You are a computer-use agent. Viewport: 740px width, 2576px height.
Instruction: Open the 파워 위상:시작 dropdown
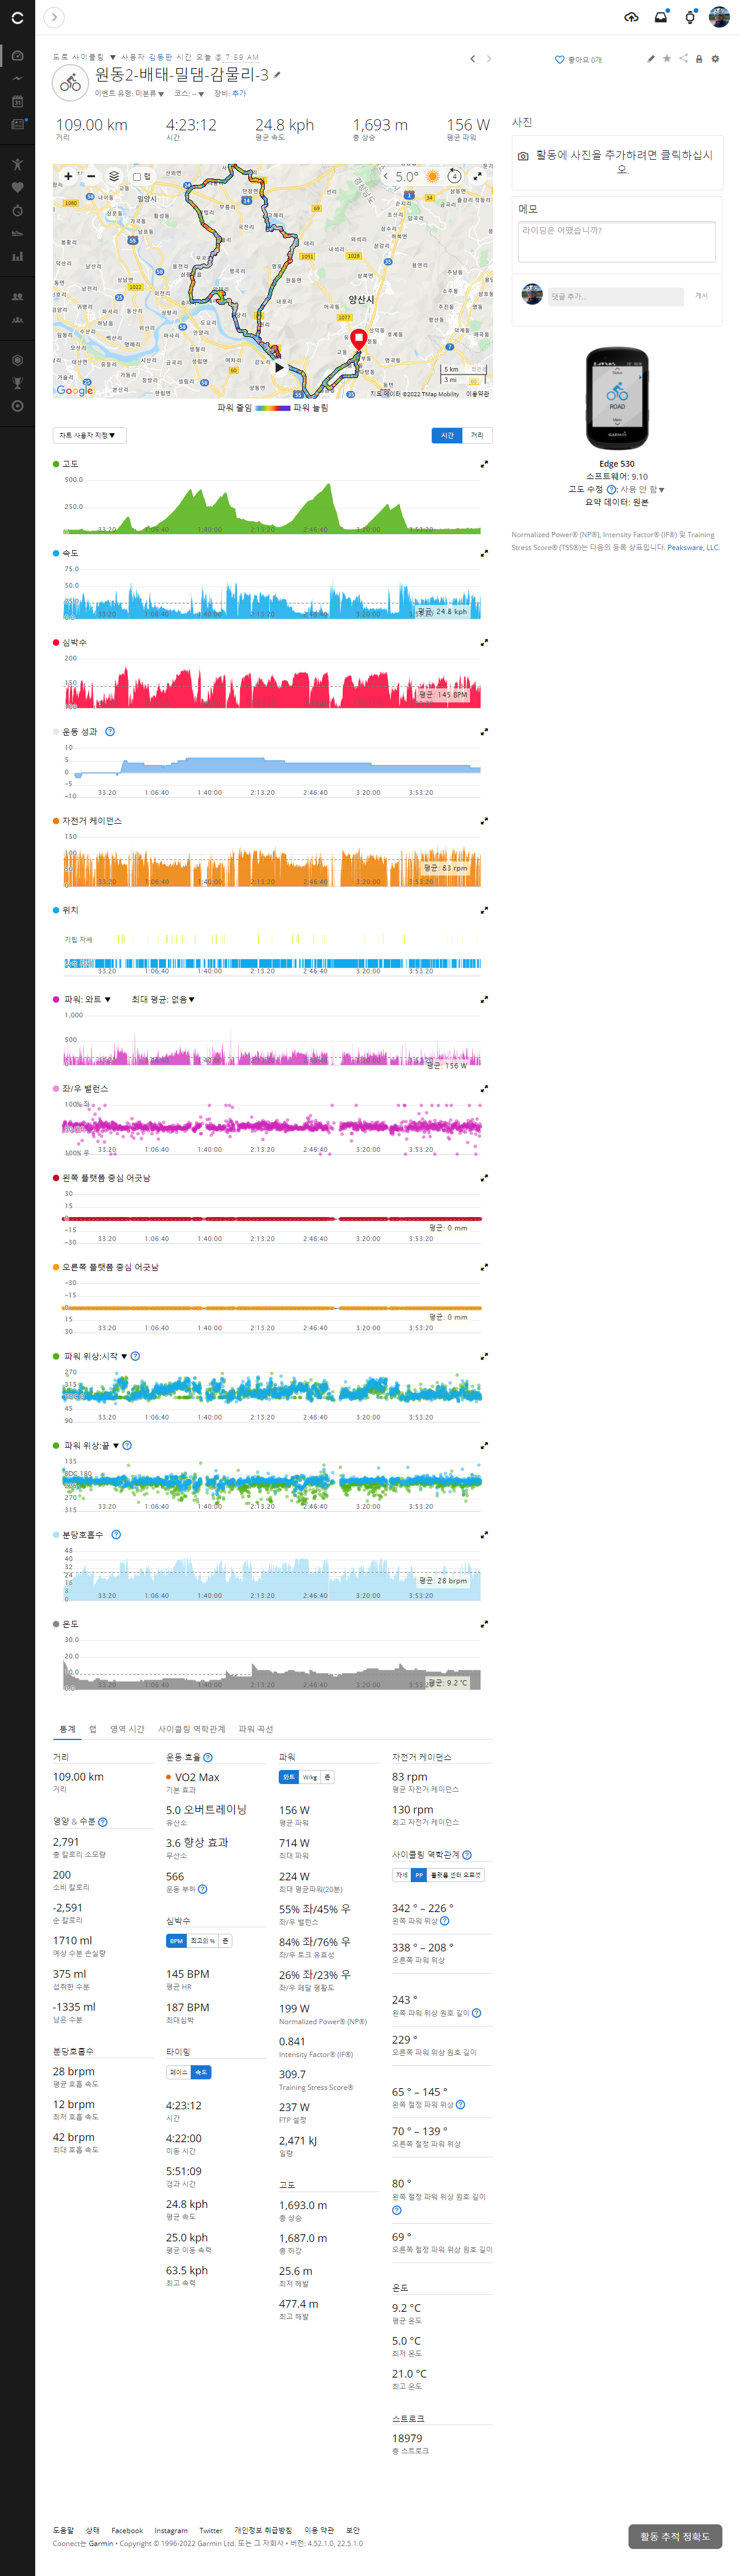pyautogui.click(x=95, y=1356)
